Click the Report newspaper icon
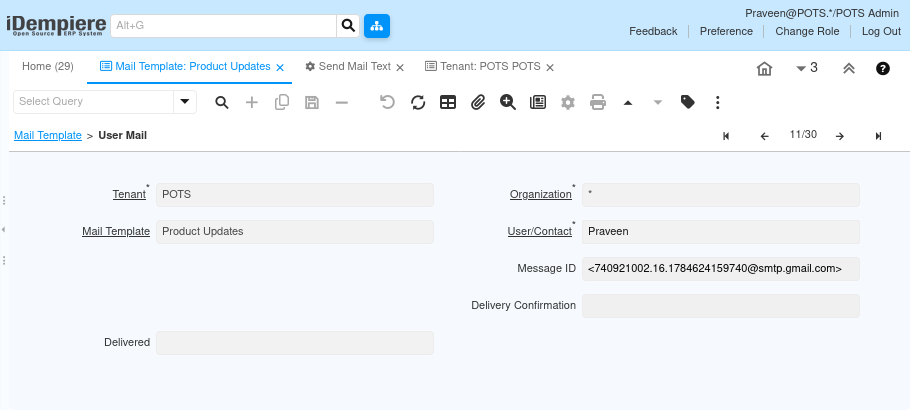 [x=538, y=103]
